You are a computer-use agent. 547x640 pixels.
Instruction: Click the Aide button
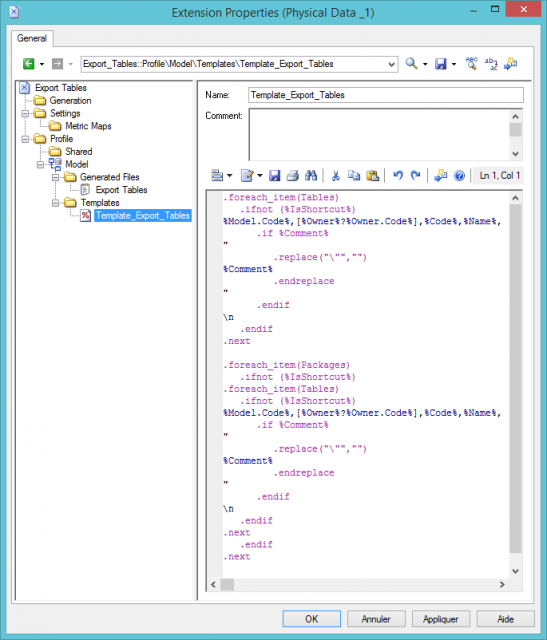point(505,619)
